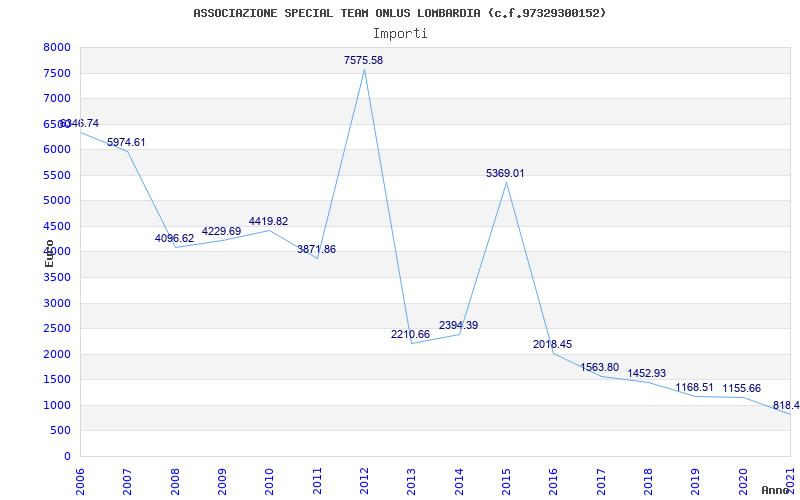The image size is (800, 500).
Task: Select the 5369.01 data label
Action: click(x=505, y=173)
